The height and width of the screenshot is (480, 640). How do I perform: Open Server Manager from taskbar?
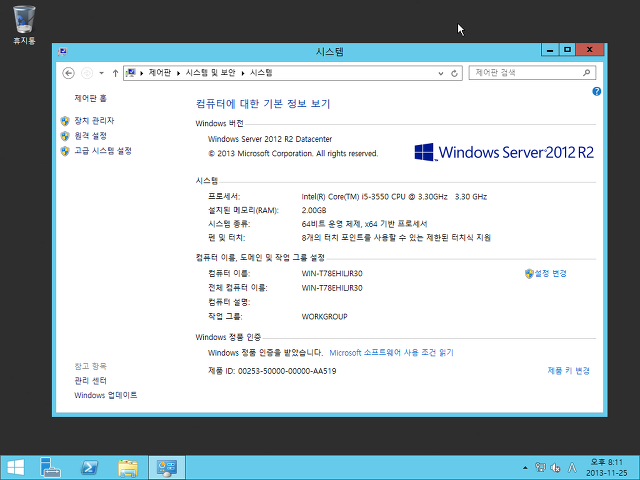pyautogui.click(x=50, y=467)
